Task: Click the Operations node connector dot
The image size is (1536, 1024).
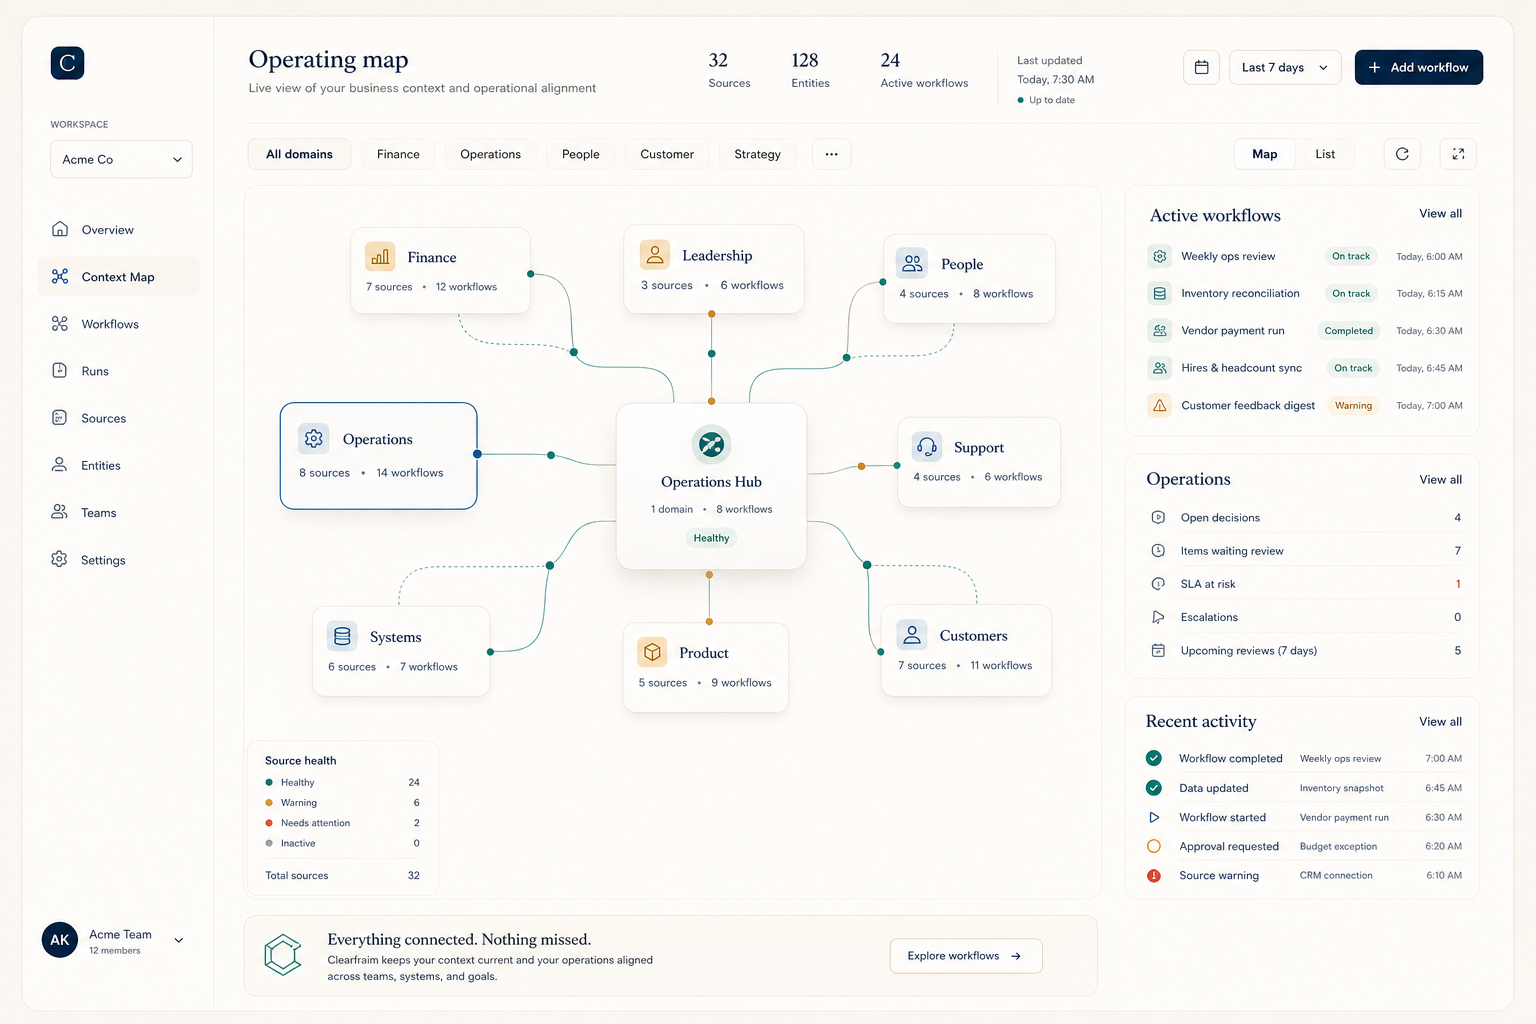Action: [x=477, y=454]
